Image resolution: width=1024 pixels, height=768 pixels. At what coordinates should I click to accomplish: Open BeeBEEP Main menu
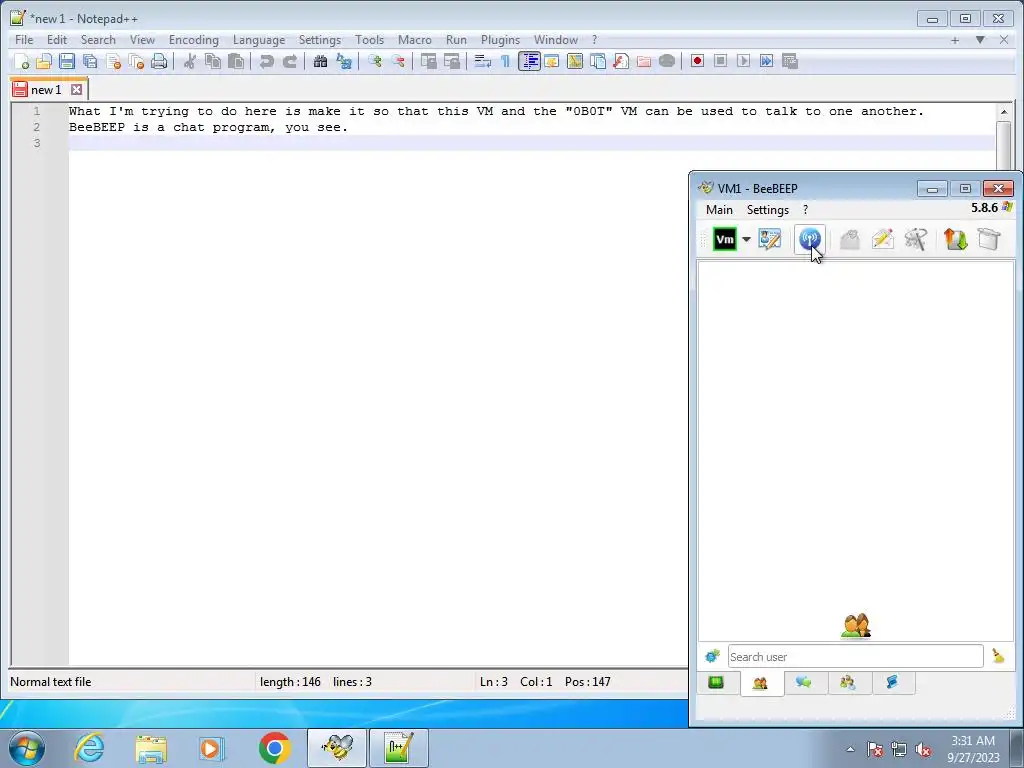coord(719,210)
